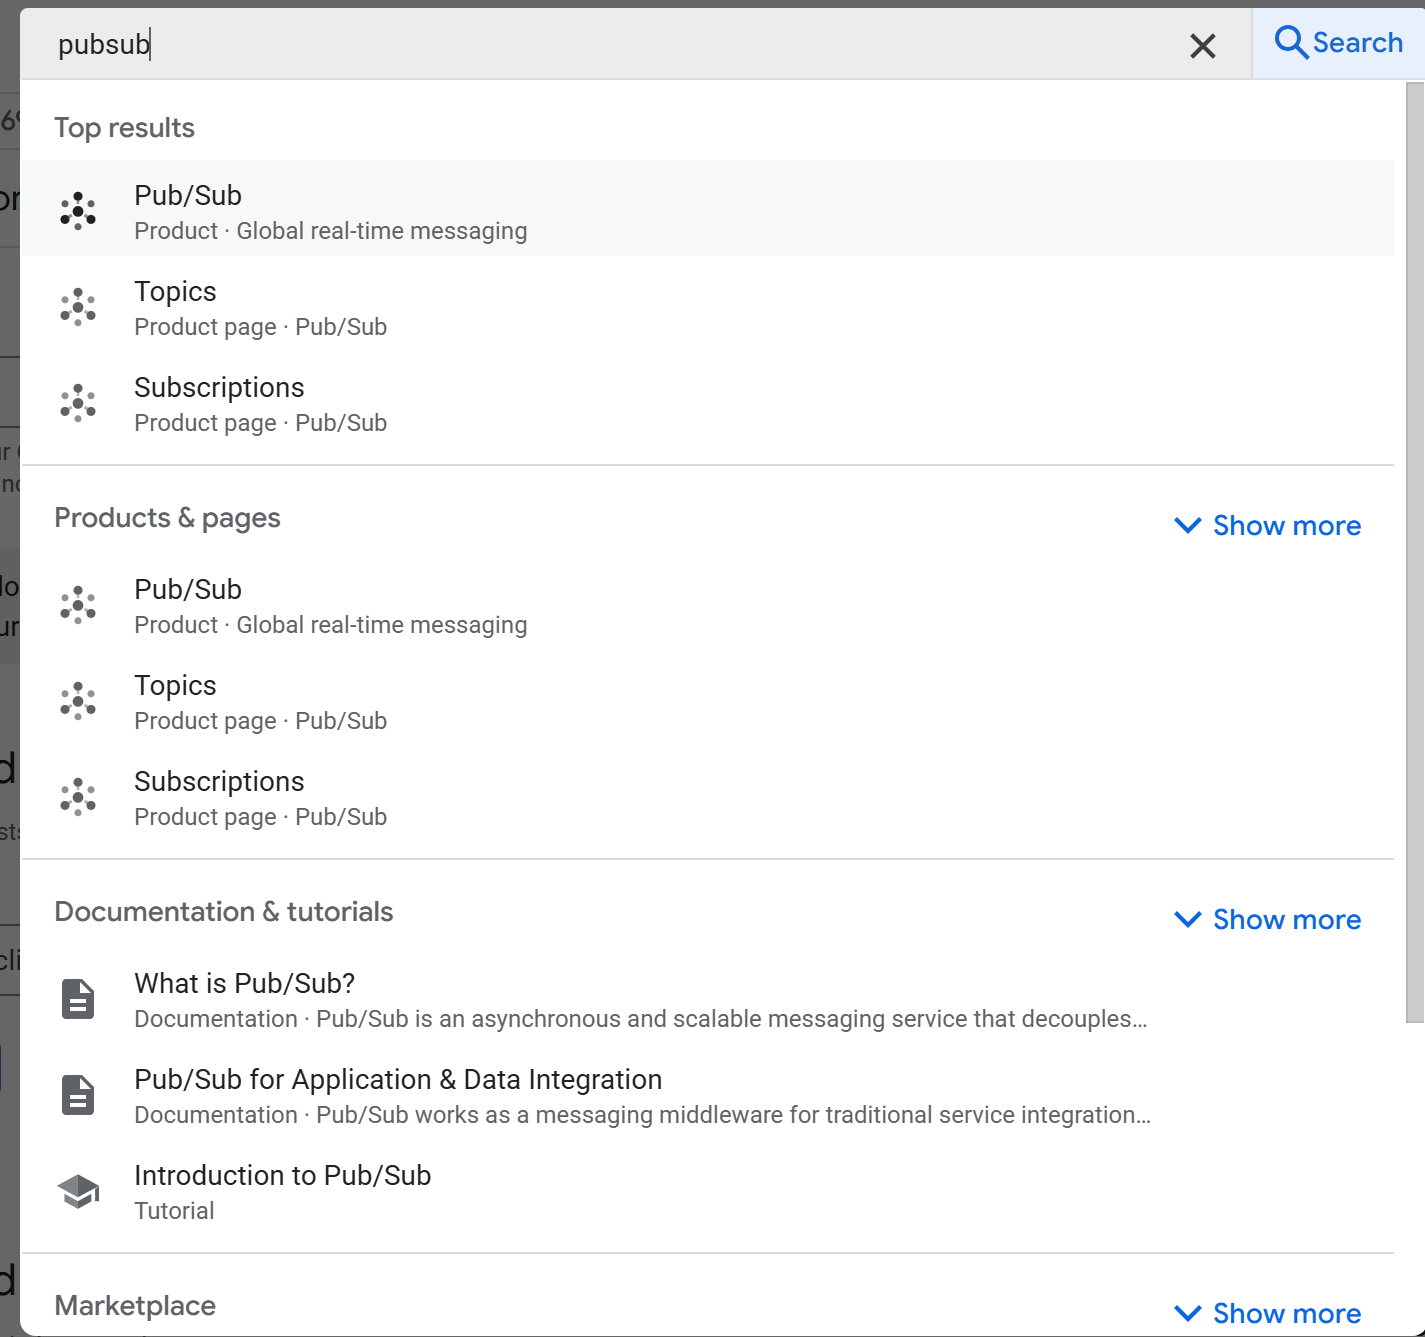Click the results list vertical scrollbar
Image resolution: width=1425 pixels, height=1337 pixels.
[x=1414, y=550]
